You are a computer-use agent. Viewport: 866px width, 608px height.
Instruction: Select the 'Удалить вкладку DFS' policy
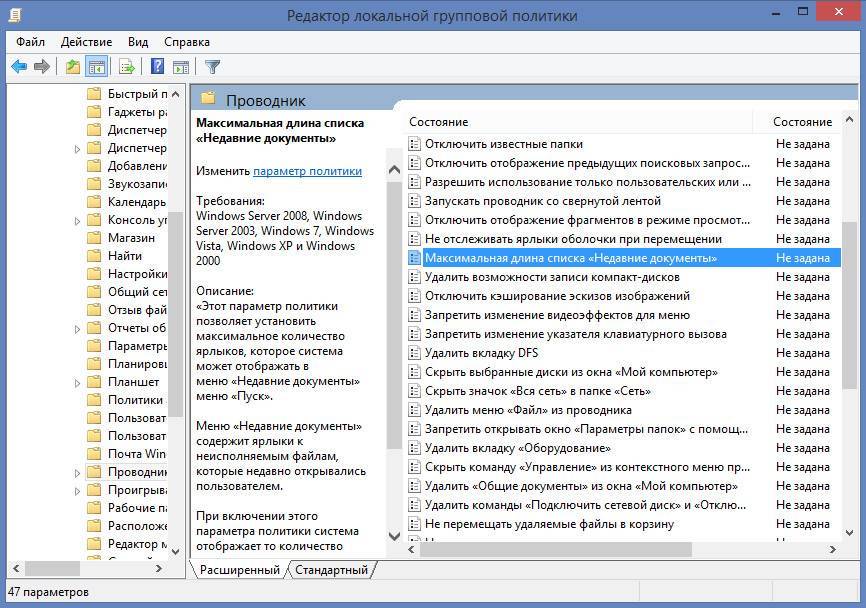coord(481,353)
